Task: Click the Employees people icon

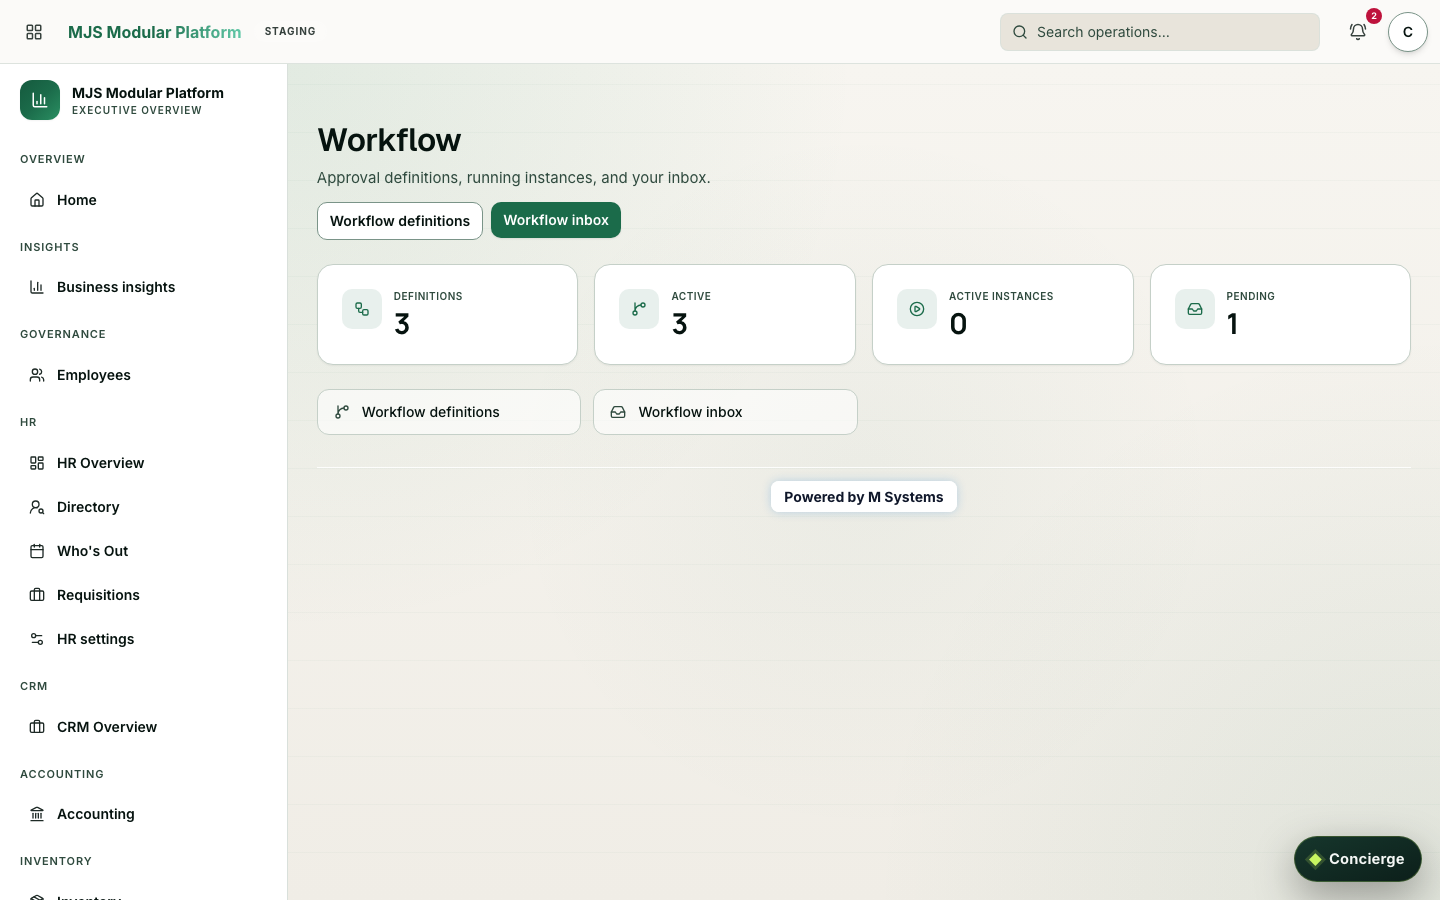Action: point(37,375)
